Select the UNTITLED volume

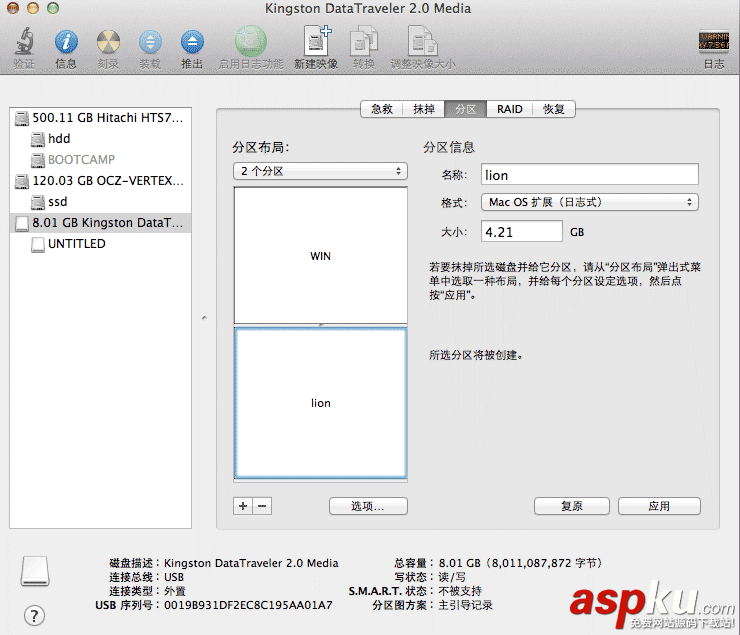tap(100, 244)
